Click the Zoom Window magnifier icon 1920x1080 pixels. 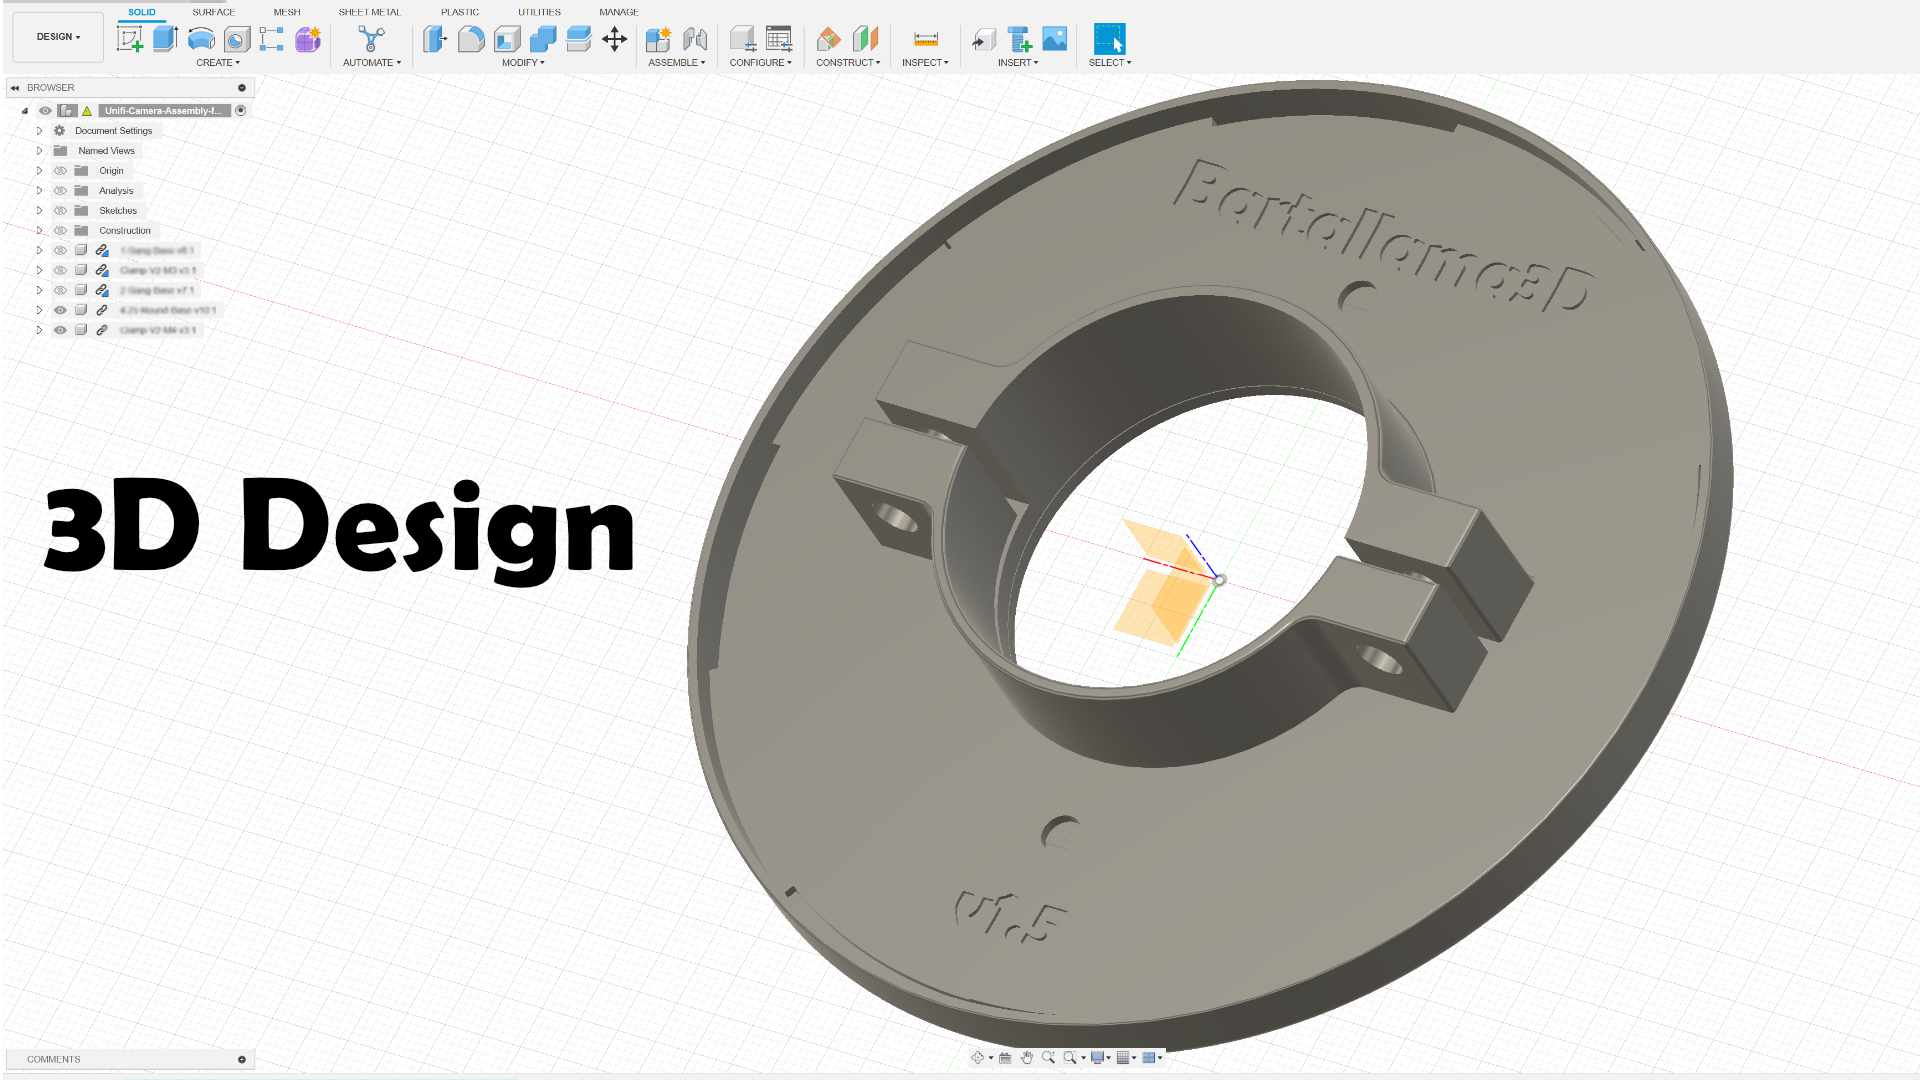pyautogui.click(x=1070, y=1057)
